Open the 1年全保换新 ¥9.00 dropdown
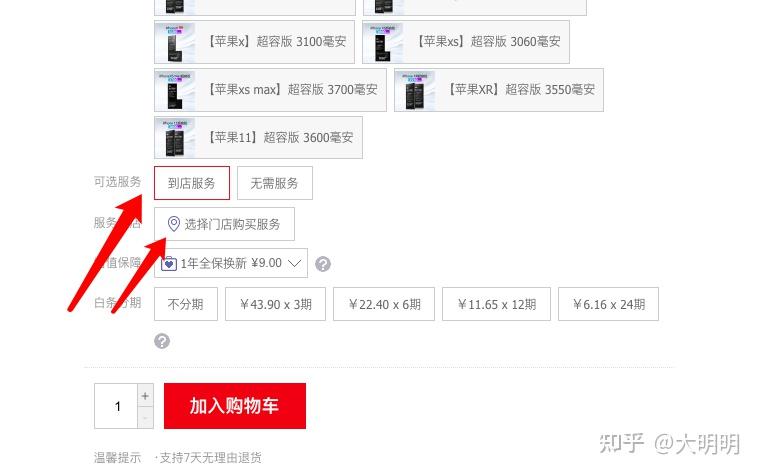759x475 pixels. pos(231,263)
